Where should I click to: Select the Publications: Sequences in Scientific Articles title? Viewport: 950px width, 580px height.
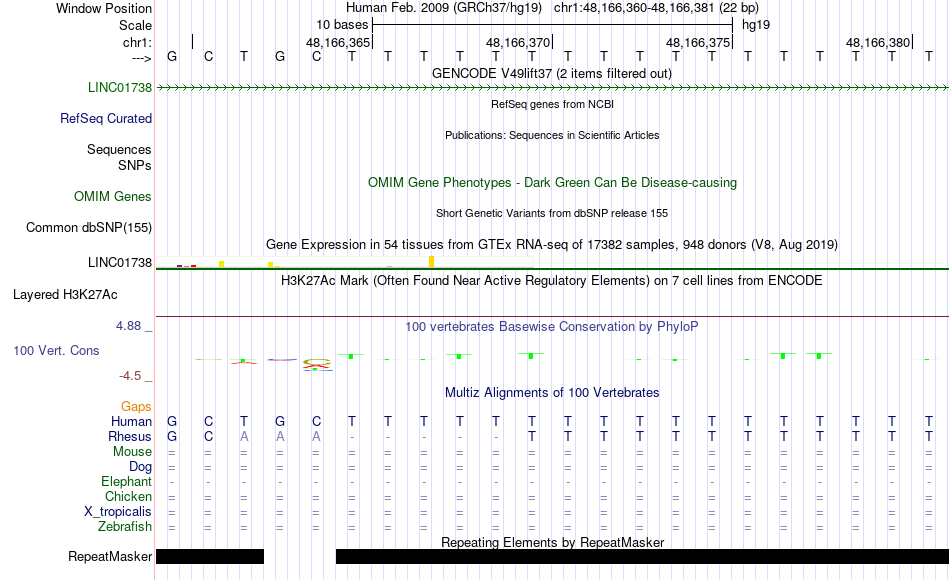point(552,135)
